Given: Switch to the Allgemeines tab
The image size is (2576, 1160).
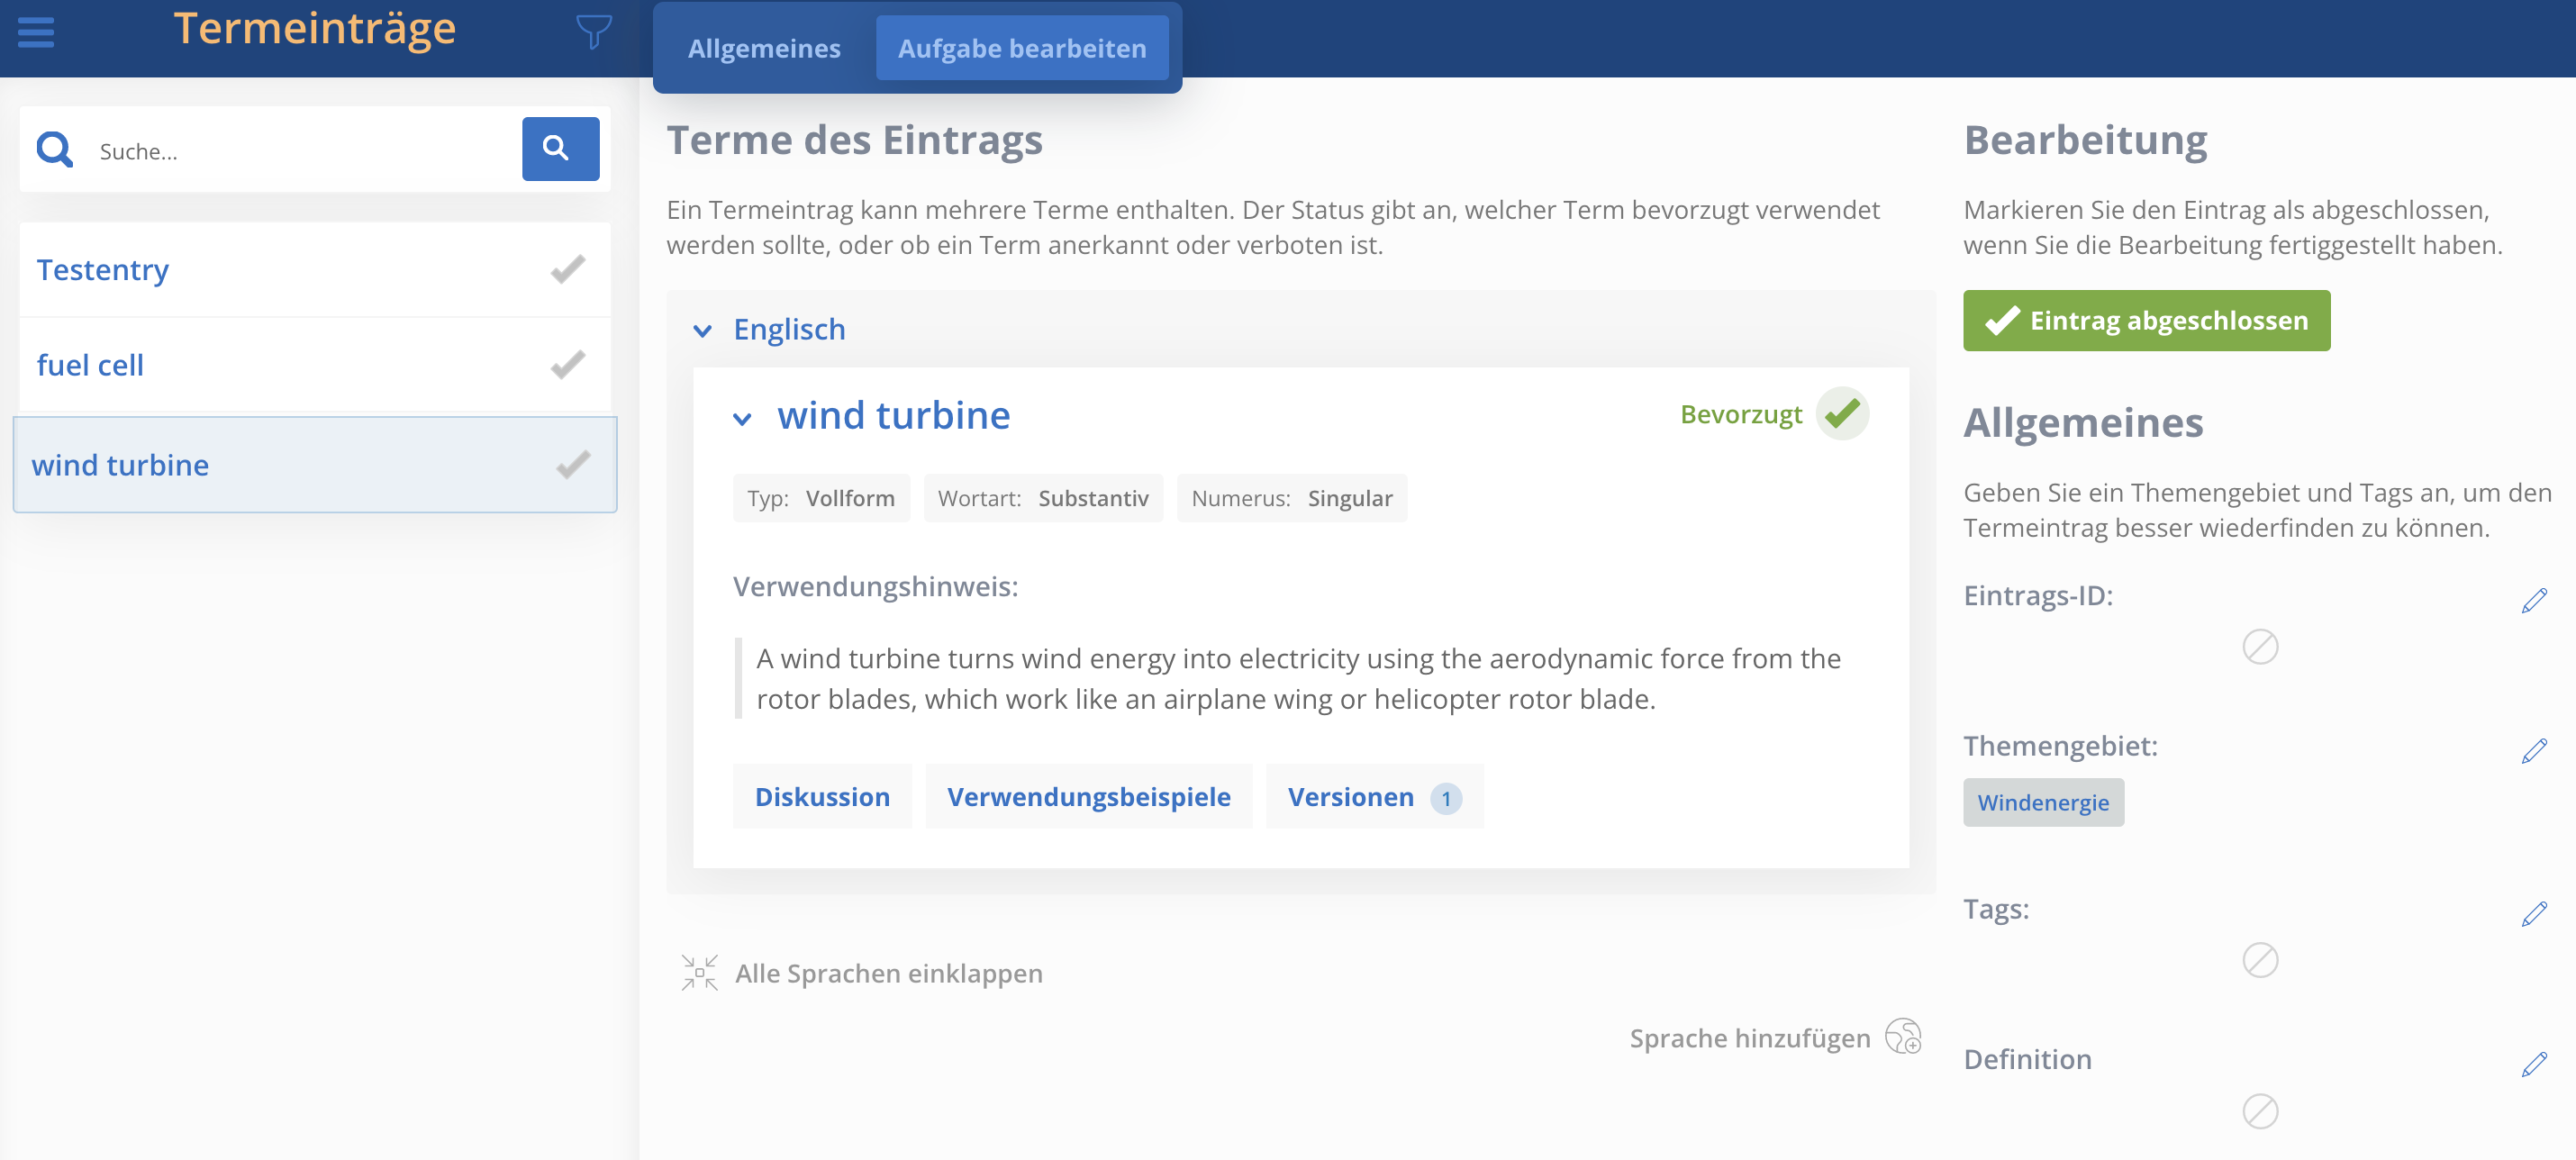Looking at the screenshot, I should [764, 48].
